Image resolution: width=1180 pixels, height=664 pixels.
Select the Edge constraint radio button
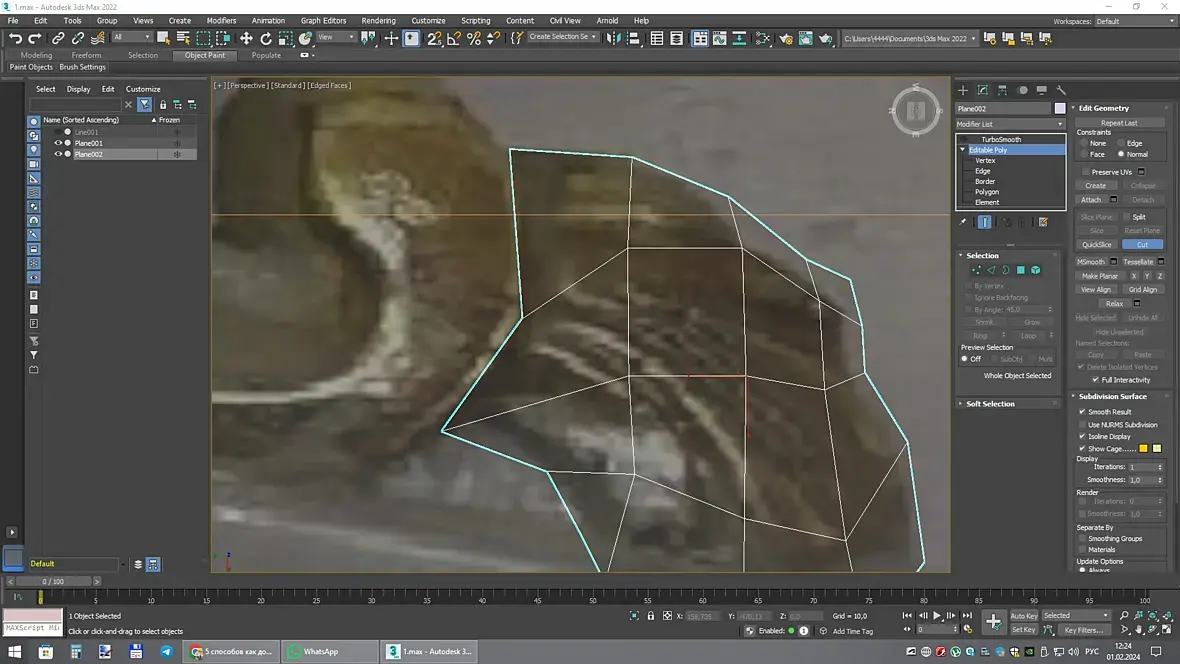tap(1120, 143)
